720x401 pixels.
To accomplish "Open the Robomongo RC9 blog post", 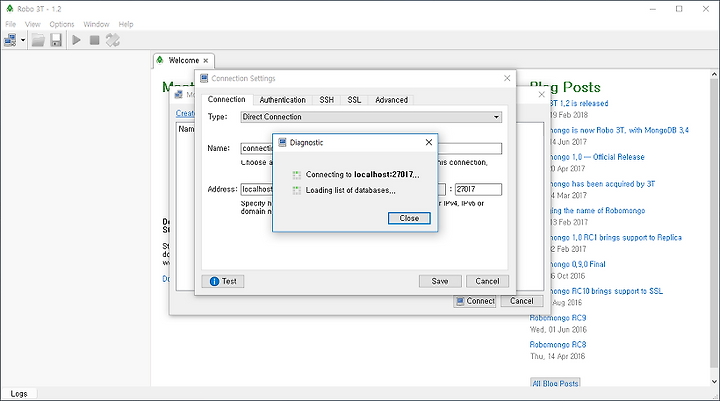I will pyautogui.click(x=558, y=318).
